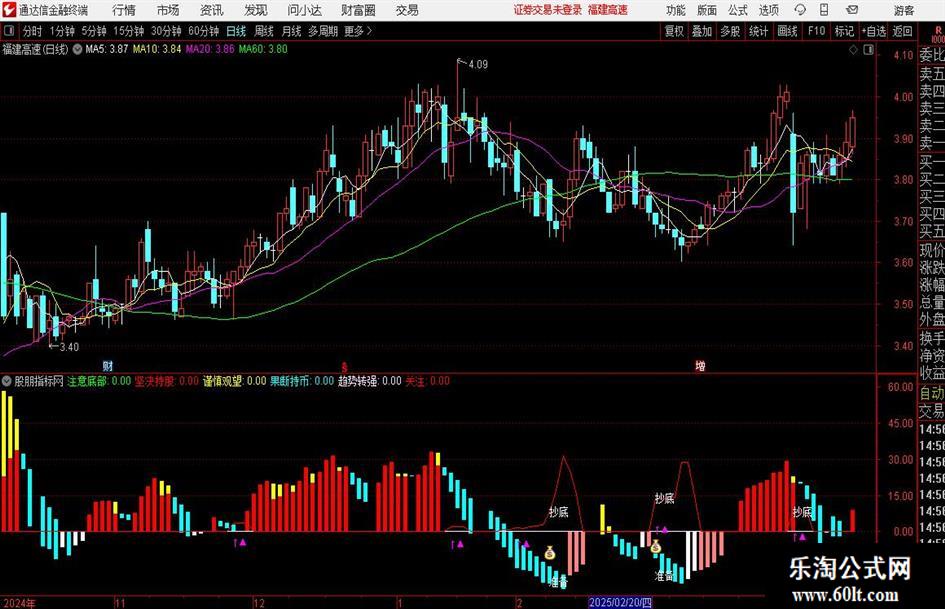Screen dimensions: 945x609
Task: Open the 画线 drawing tools
Action: coord(787,31)
